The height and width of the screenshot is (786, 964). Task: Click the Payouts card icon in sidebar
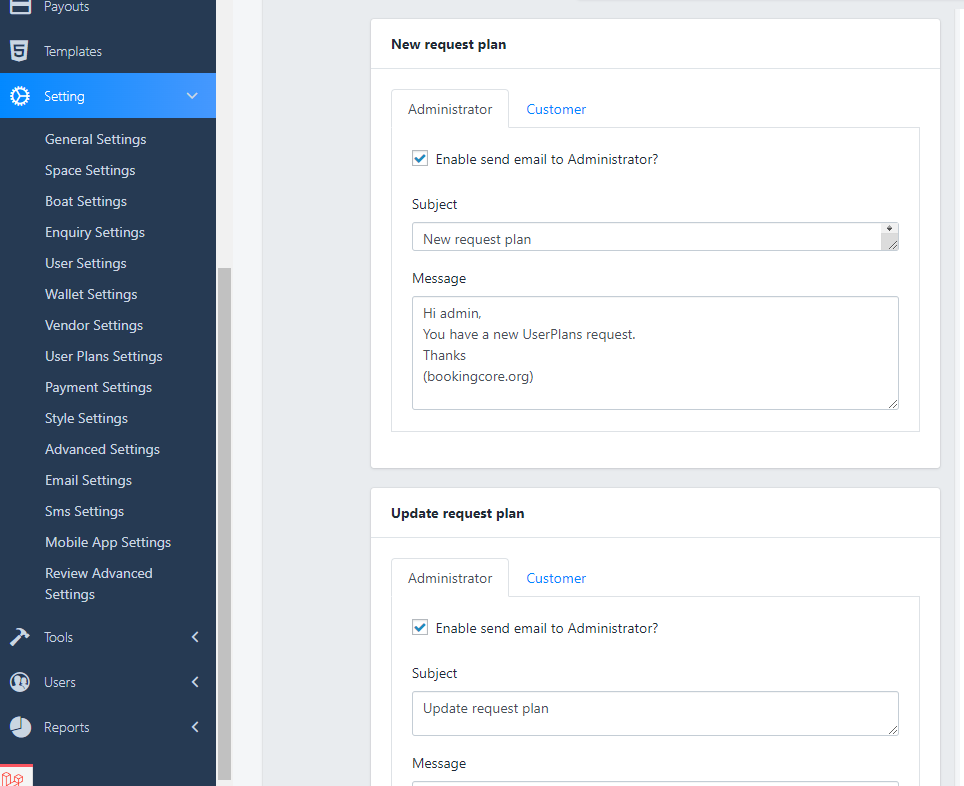pos(20,7)
